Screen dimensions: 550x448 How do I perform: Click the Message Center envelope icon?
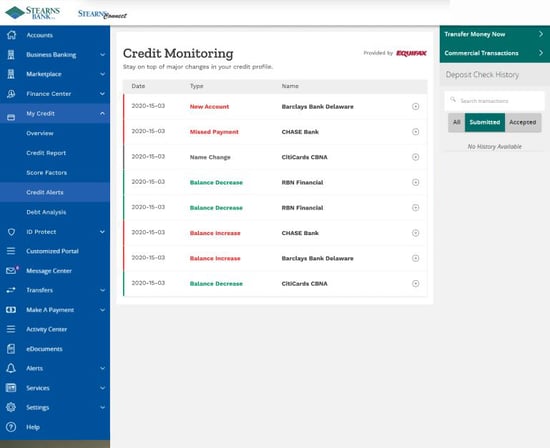11,270
